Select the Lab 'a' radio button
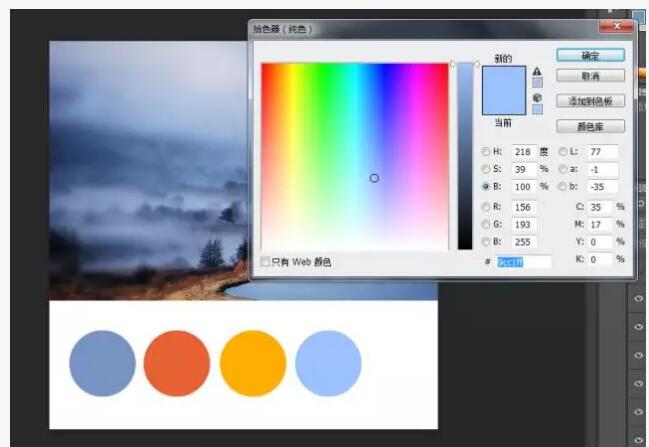Viewport: 649px width, 447px height. [x=563, y=169]
